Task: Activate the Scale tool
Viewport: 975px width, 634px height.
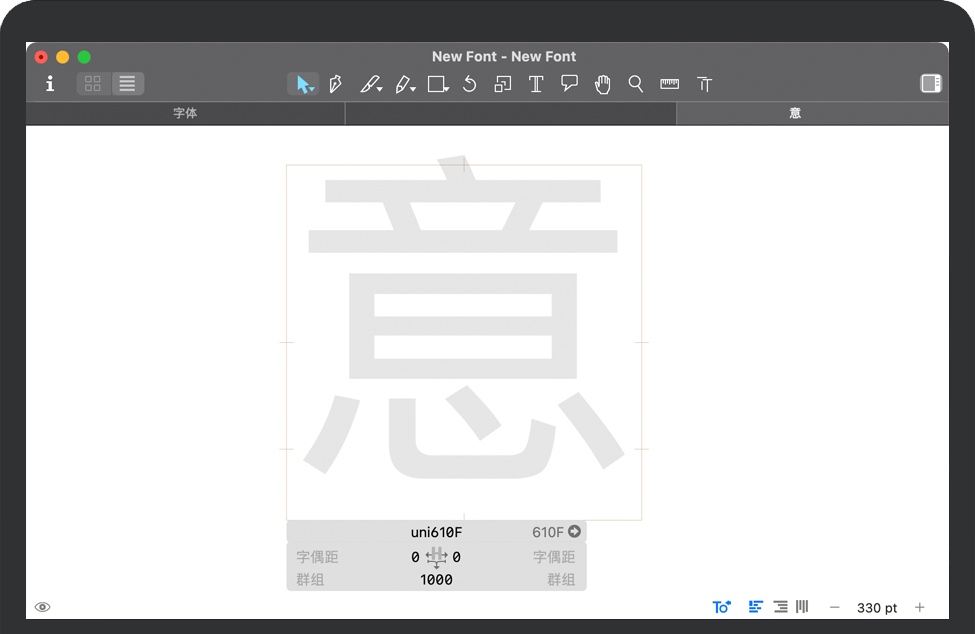Action: click(502, 85)
